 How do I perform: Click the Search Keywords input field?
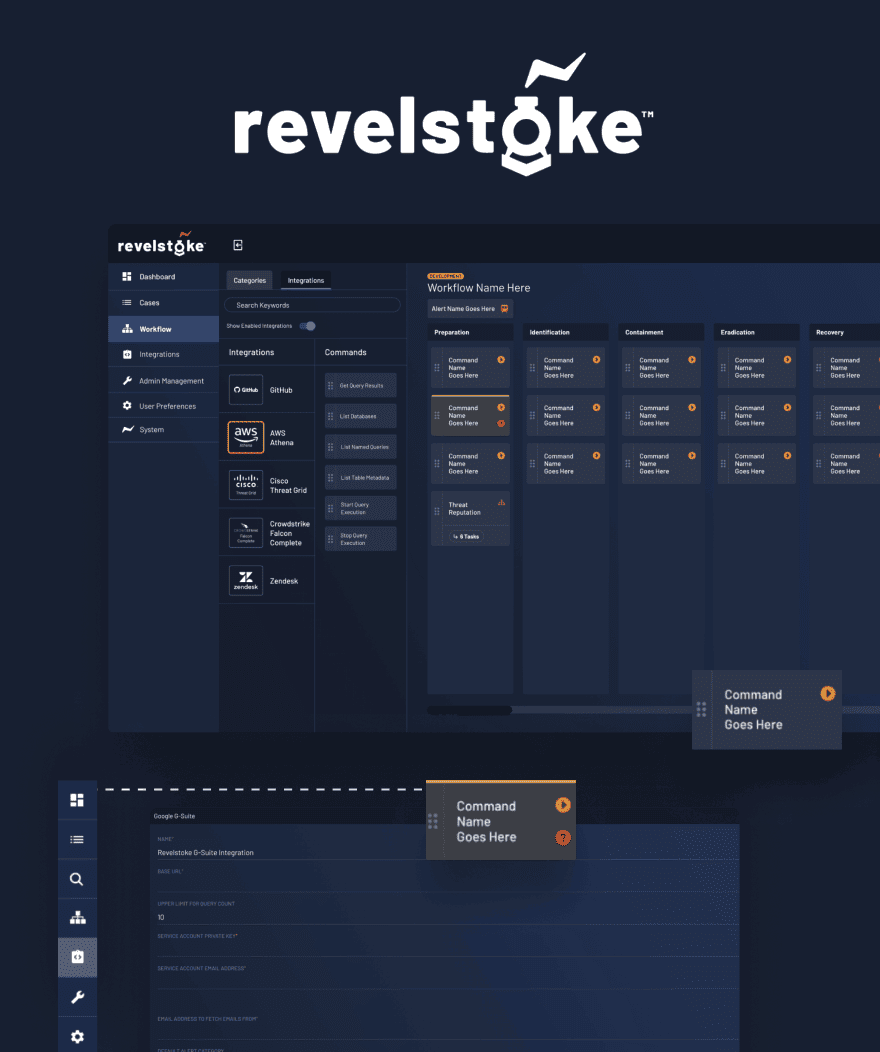pyautogui.click(x=312, y=304)
